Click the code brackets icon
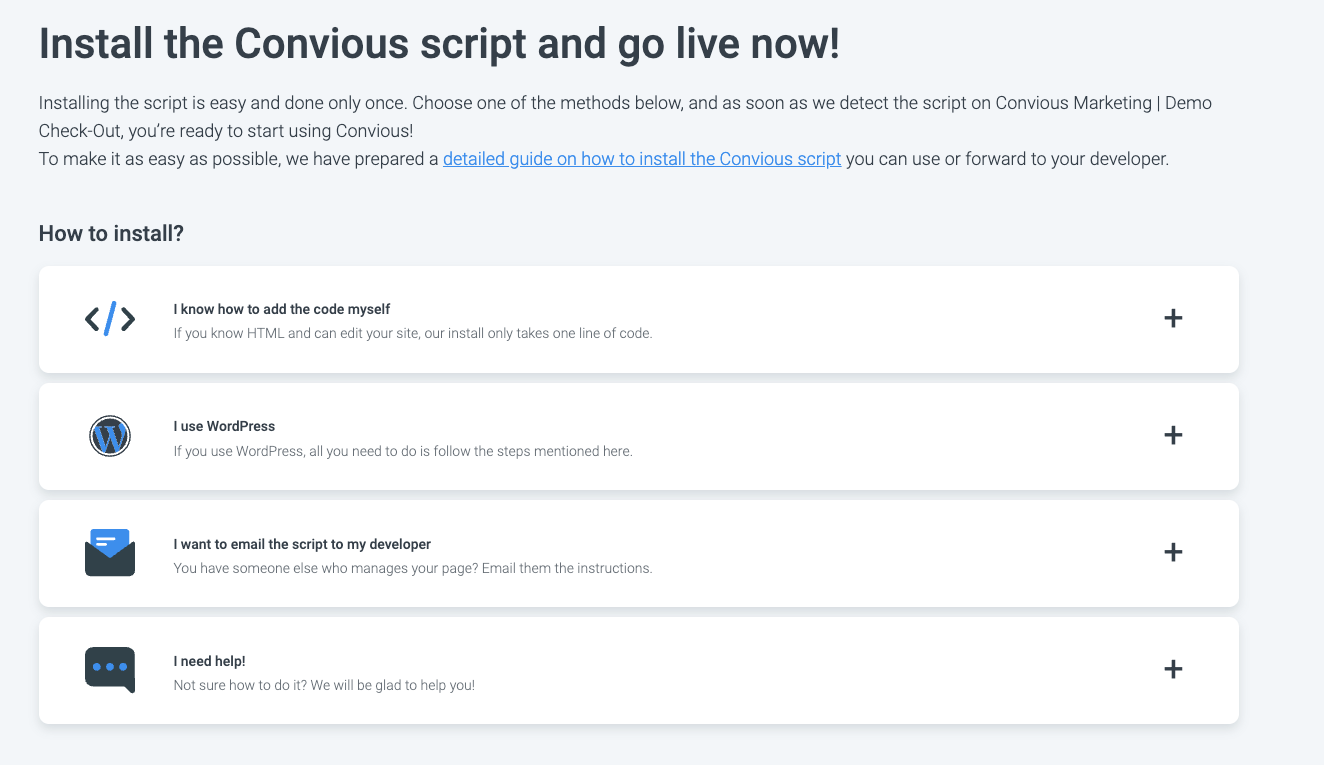 point(110,319)
